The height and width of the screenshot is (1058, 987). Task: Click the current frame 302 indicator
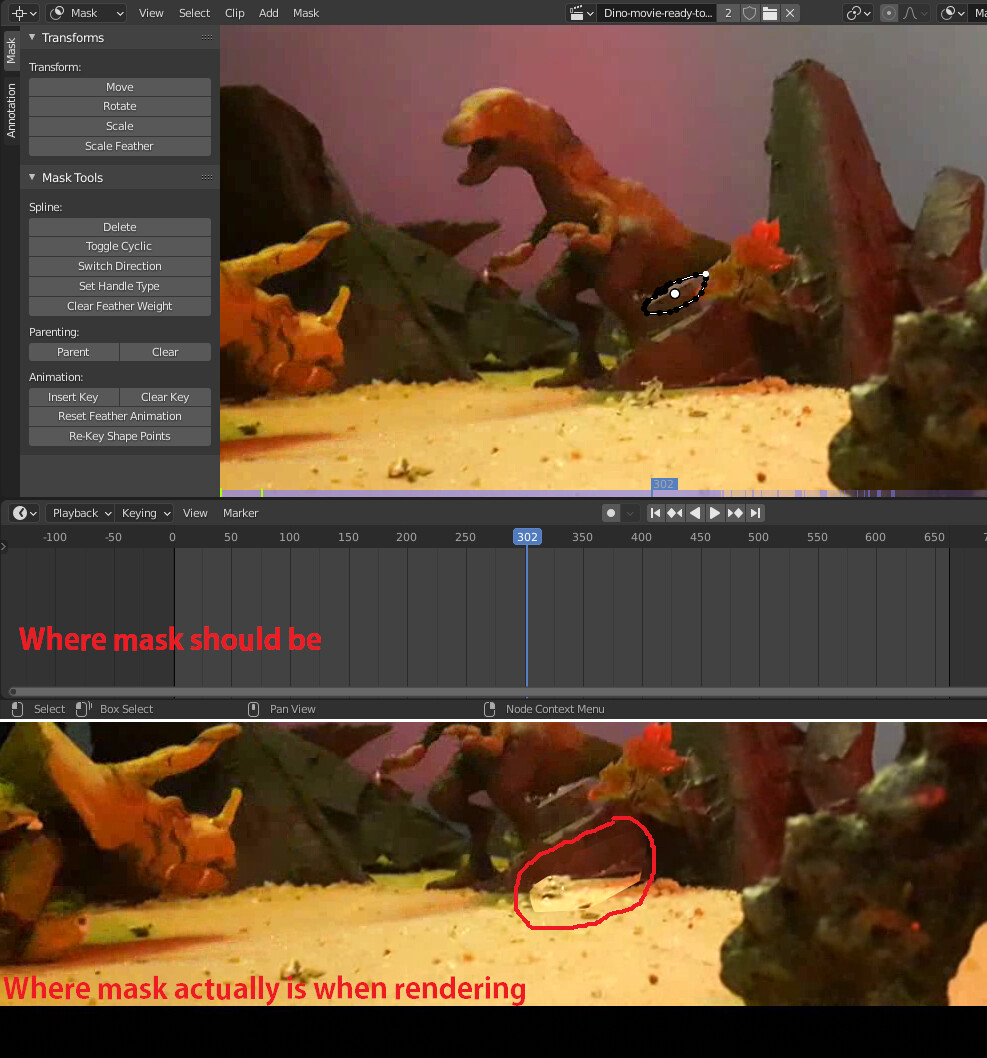[x=527, y=537]
